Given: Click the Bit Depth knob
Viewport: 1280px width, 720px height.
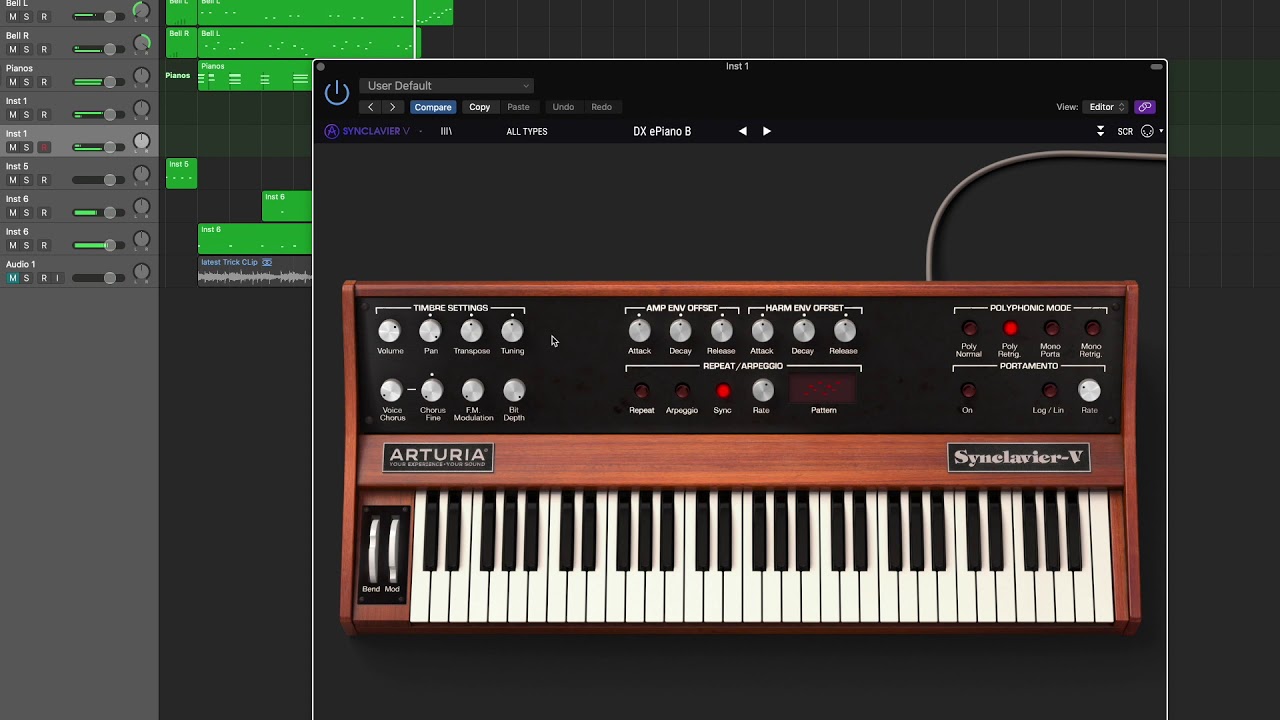Looking at the screenshot, I should pos(514,390).
